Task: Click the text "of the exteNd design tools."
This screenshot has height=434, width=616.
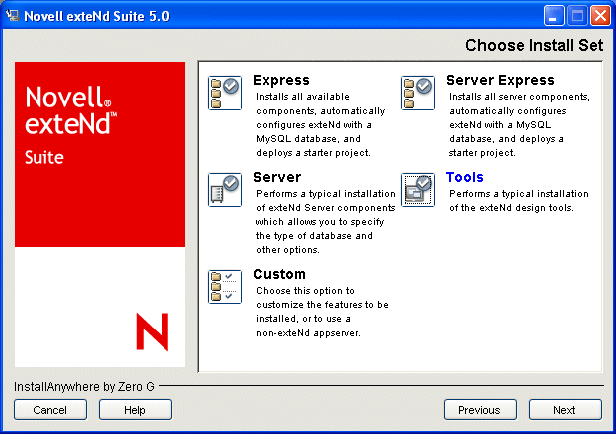Action: click(511, 208)
